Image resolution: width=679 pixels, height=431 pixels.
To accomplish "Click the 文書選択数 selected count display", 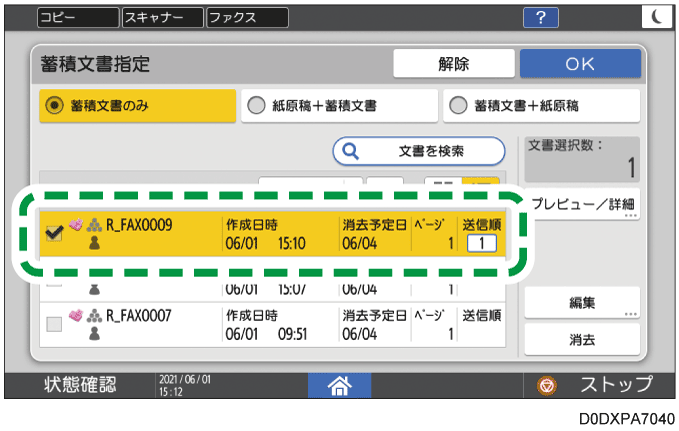I will click(x=582, y=159).
